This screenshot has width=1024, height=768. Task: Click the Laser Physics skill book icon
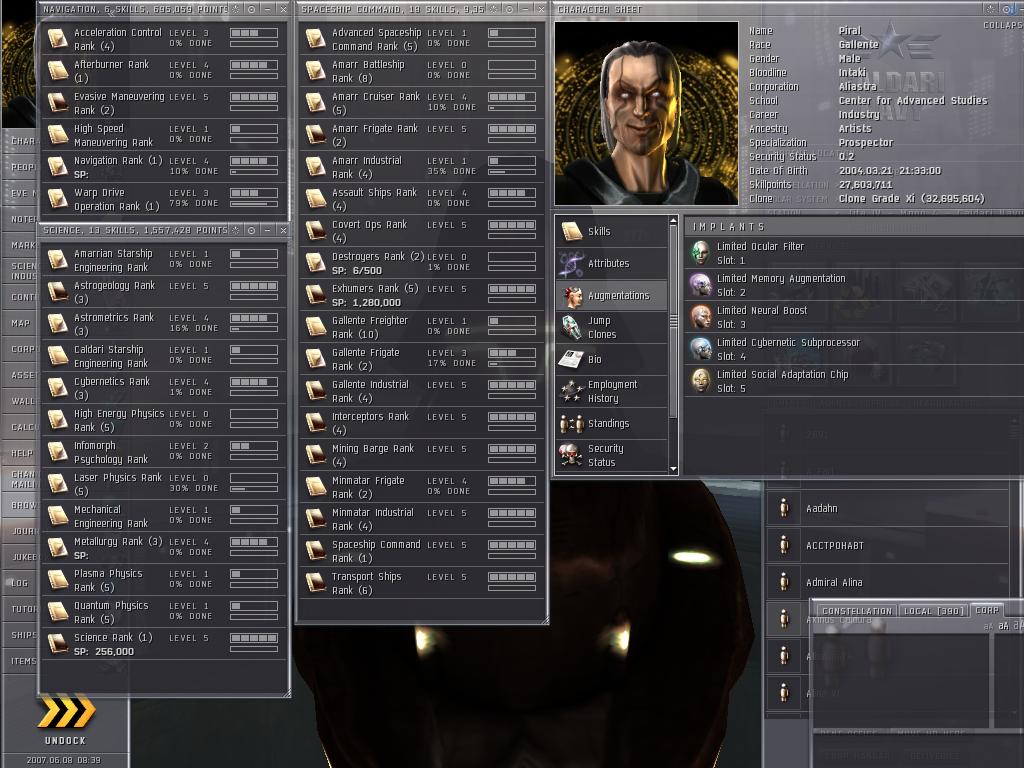58,484
